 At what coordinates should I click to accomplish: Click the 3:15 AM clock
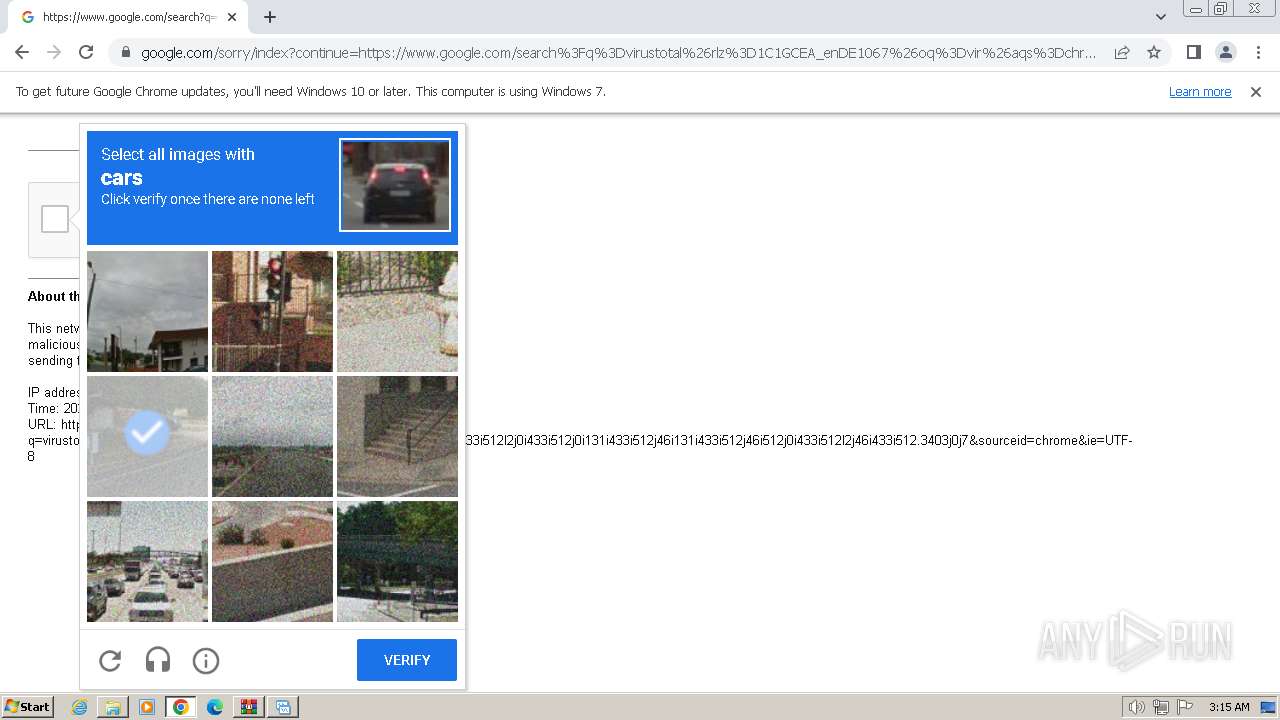[1229, 707]
